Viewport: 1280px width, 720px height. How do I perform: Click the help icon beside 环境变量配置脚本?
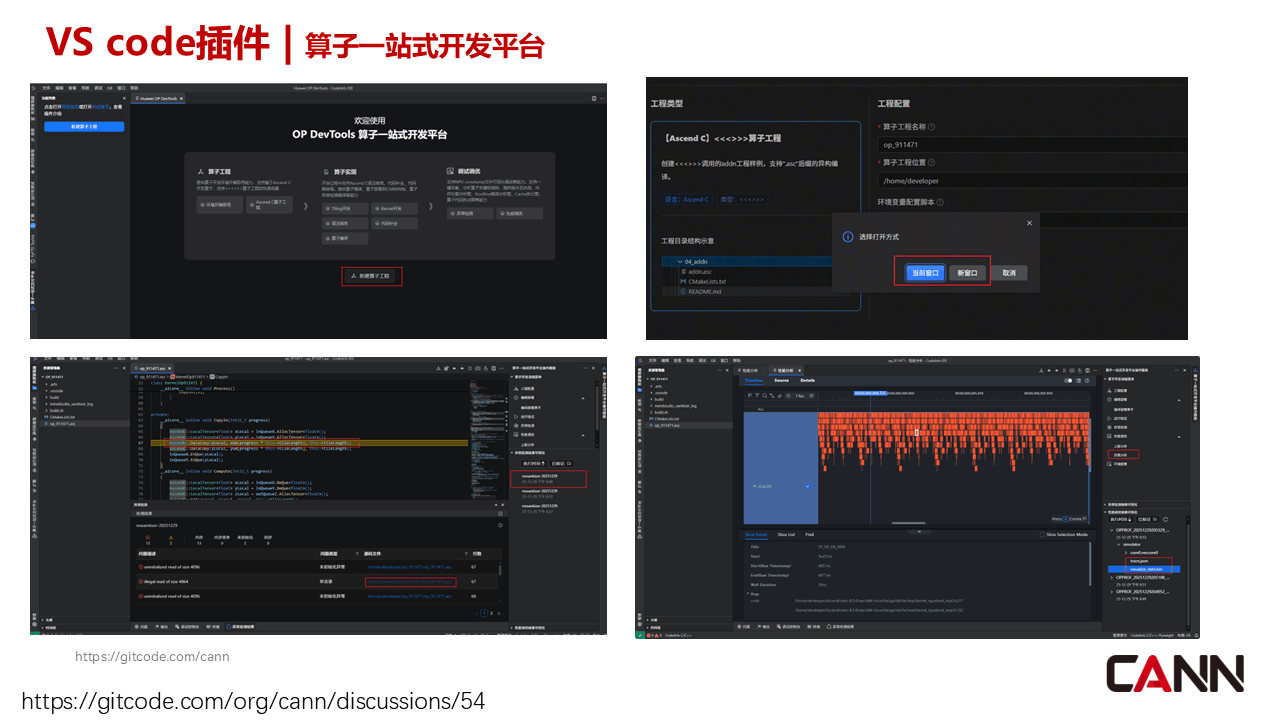(x=940, y=202)
